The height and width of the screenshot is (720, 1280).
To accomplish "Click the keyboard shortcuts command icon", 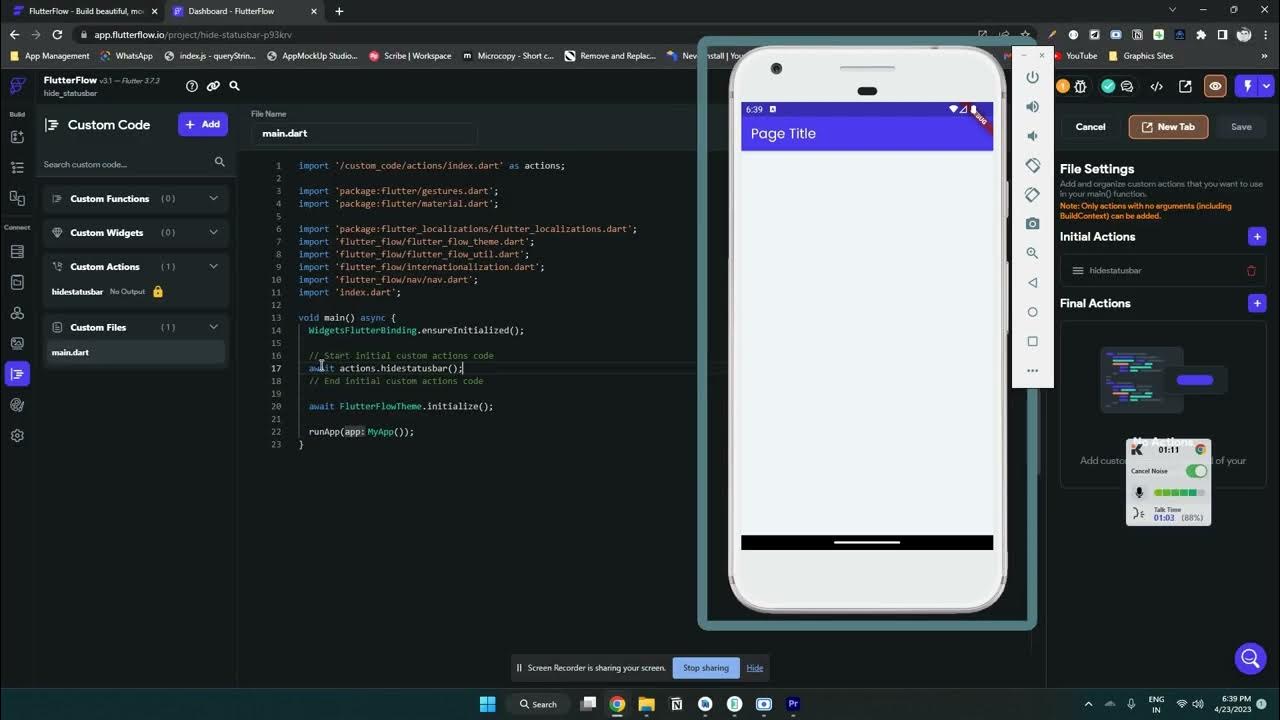I will click(213, 86).
